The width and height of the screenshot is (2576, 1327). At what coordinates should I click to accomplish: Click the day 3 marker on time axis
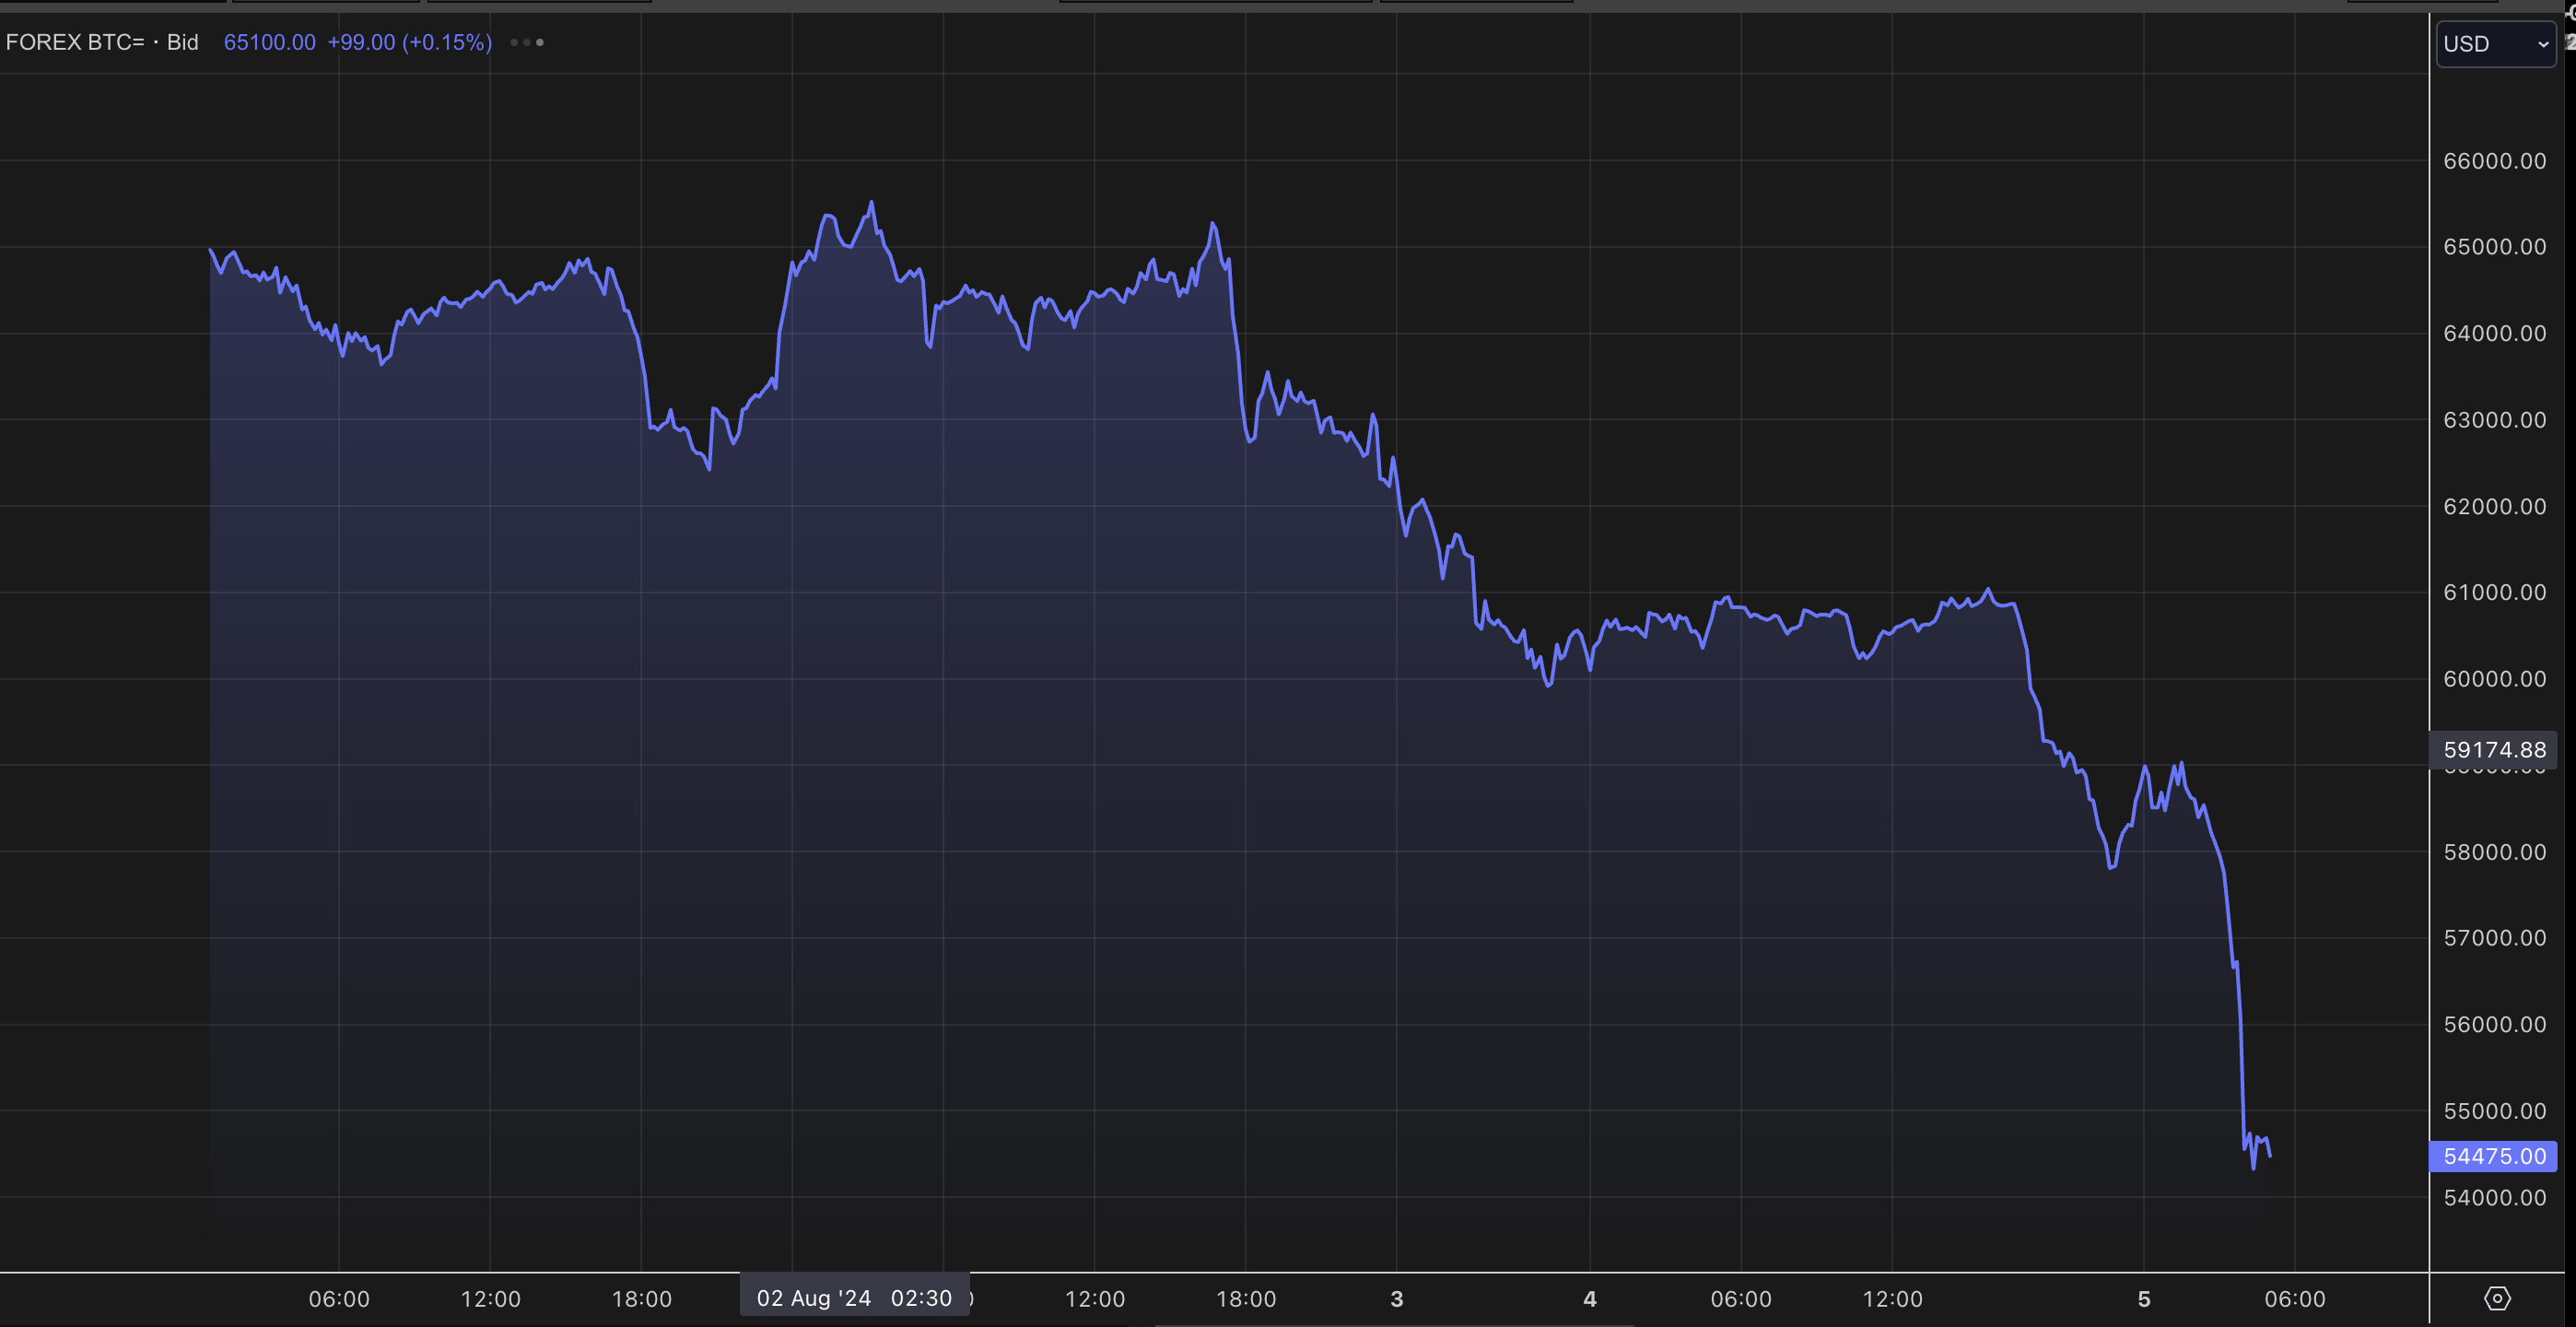point(1397,1299)
